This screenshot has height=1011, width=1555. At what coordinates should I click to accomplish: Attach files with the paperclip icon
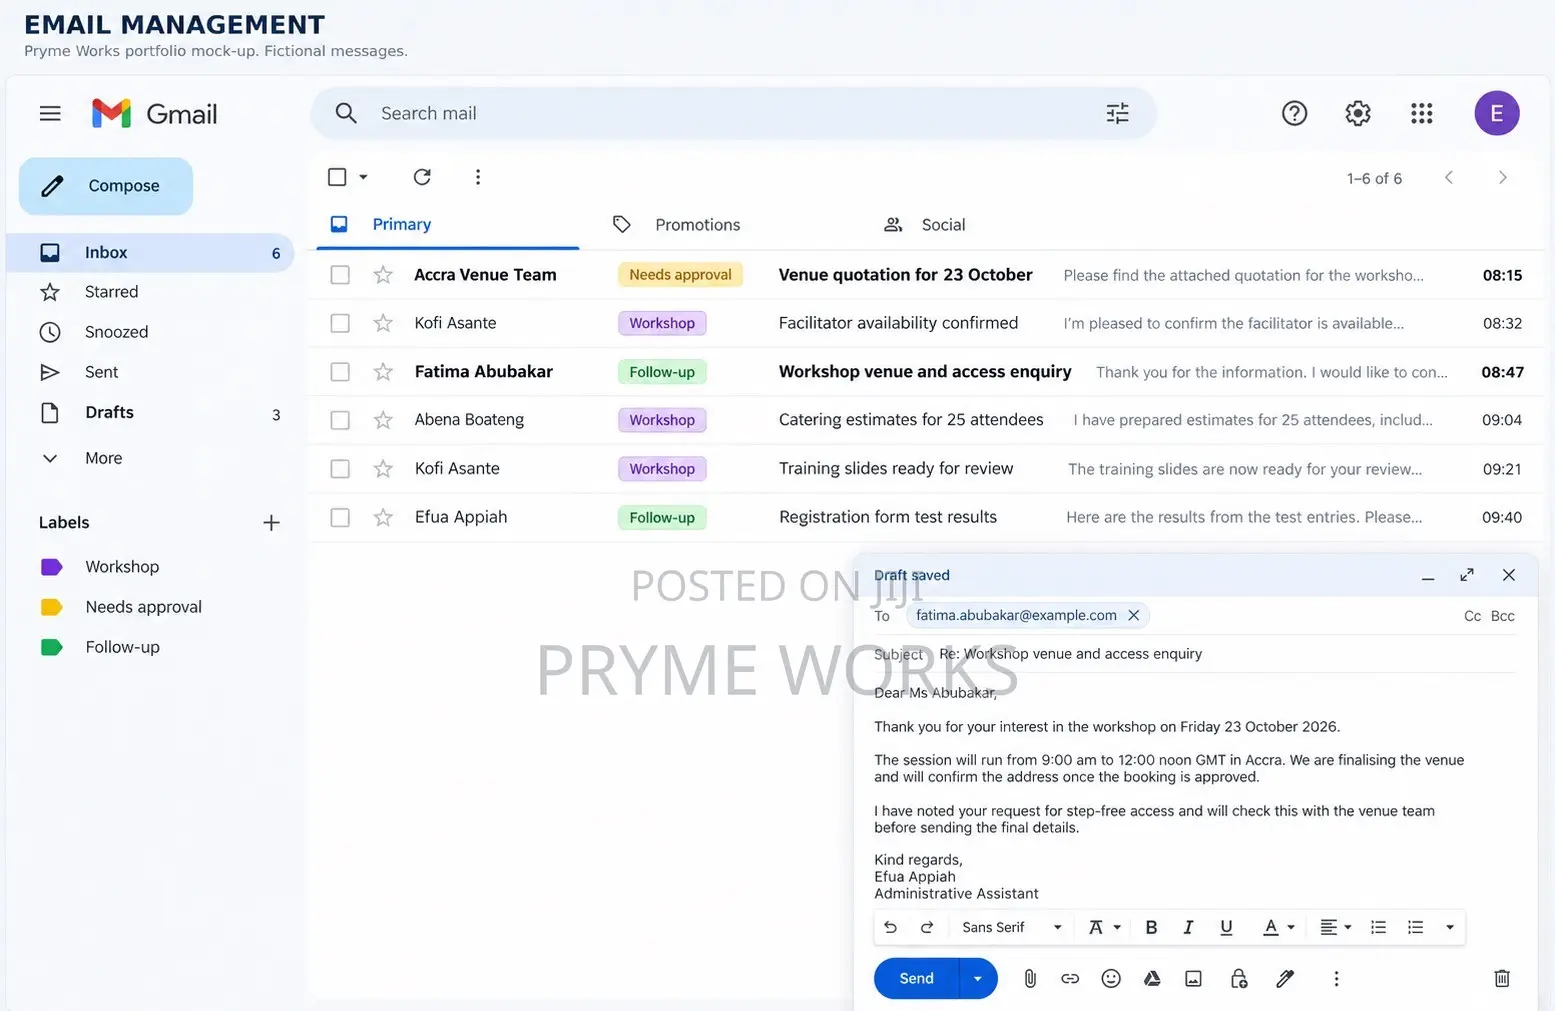point(1030,979)
